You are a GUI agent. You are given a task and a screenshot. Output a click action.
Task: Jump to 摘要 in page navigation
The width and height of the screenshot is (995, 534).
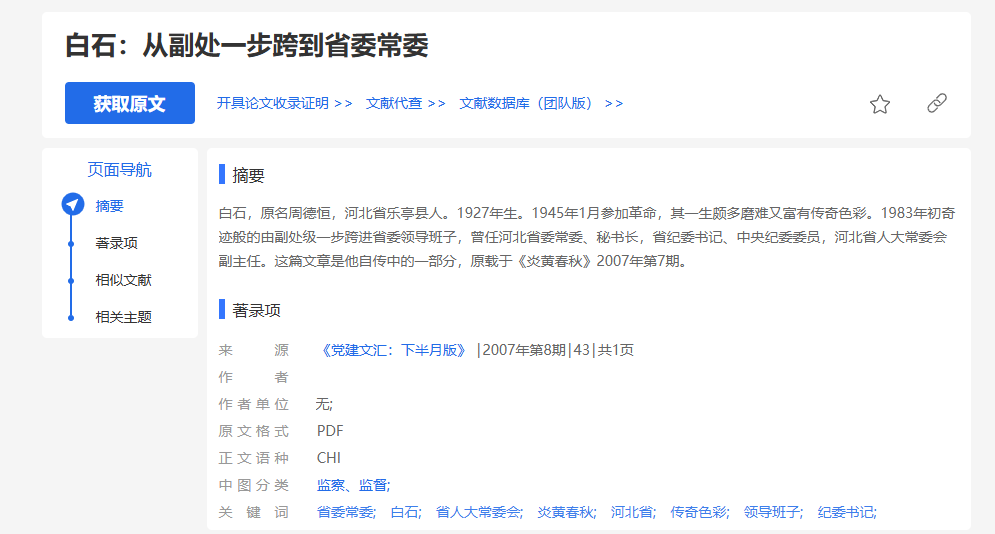tap(110, 206)
